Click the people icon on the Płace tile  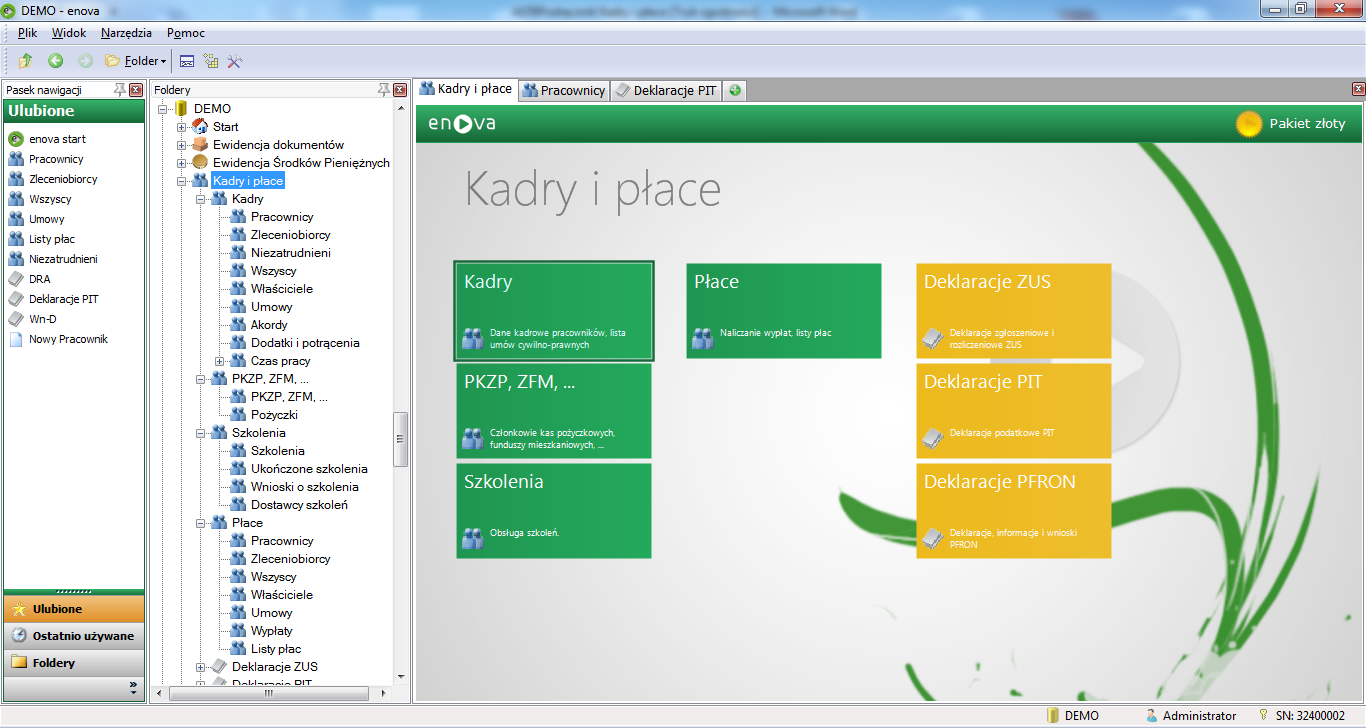[x=703, y=338]
